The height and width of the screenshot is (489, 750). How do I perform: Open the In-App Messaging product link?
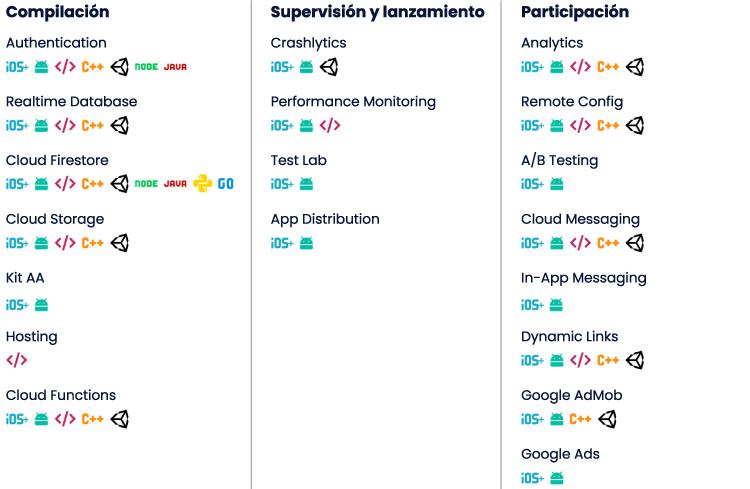tap(584, 277)
